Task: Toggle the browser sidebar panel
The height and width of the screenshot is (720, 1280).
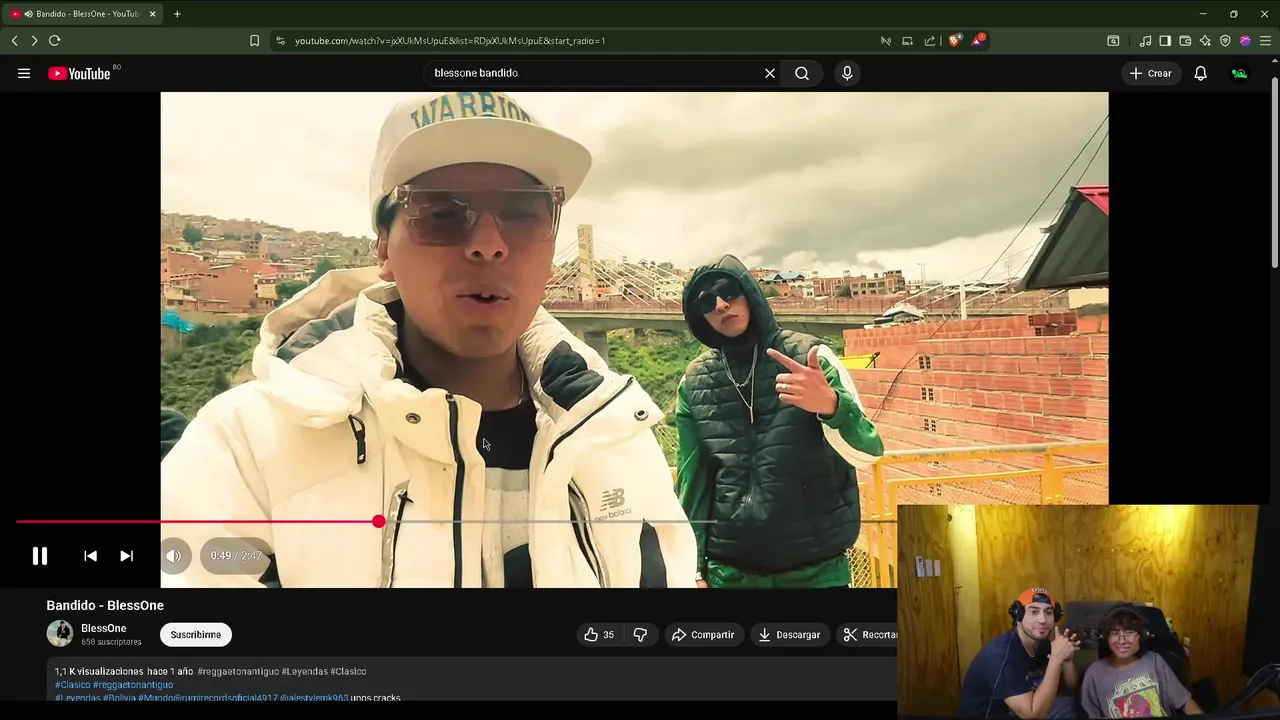Action: [x=1166, y=41]
